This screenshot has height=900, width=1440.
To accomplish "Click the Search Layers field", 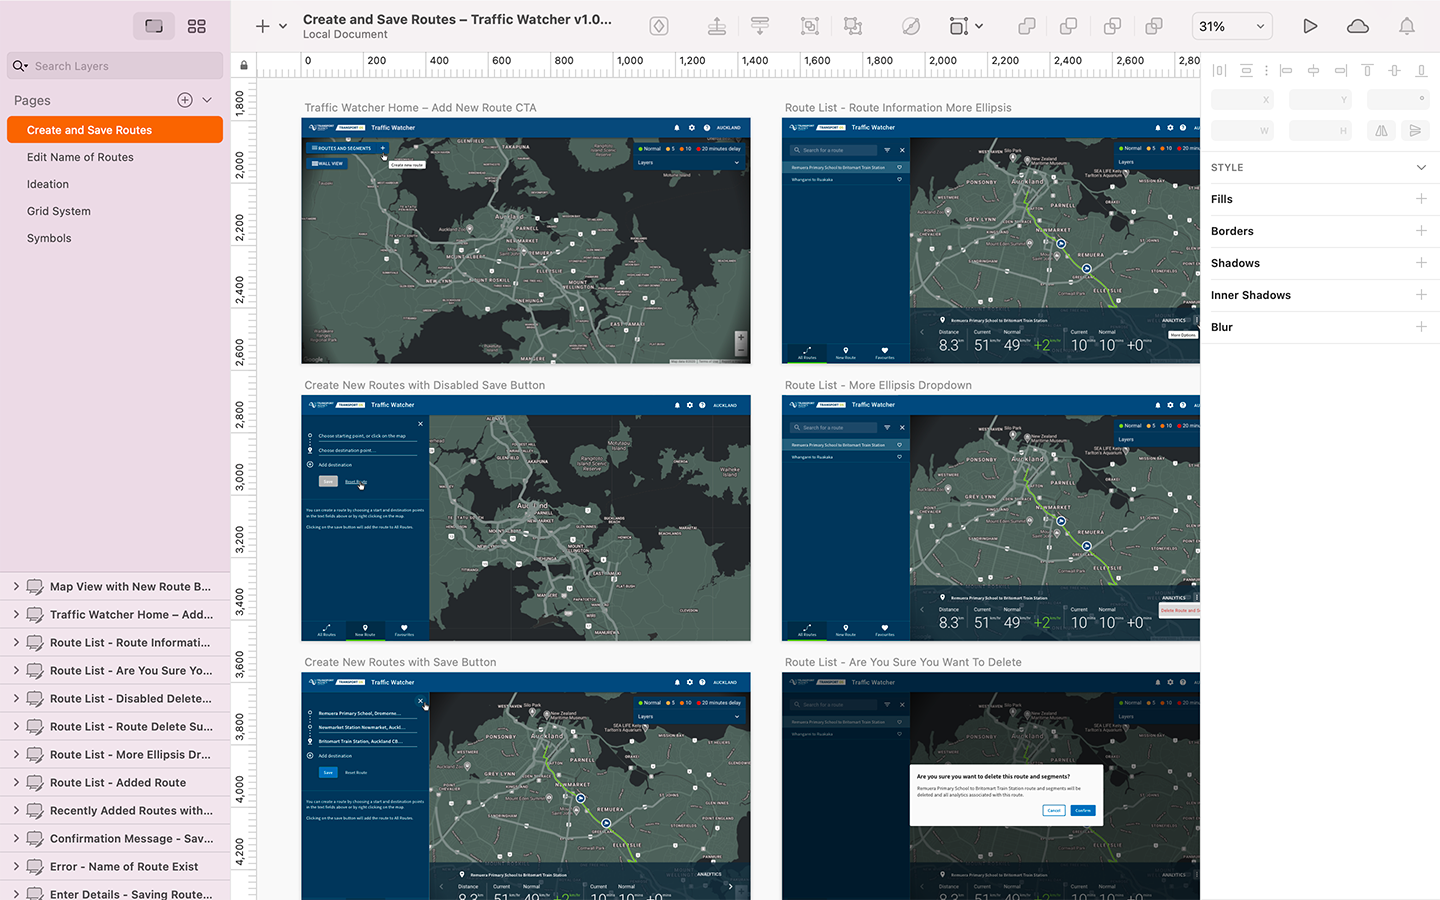I will (115, 66).
